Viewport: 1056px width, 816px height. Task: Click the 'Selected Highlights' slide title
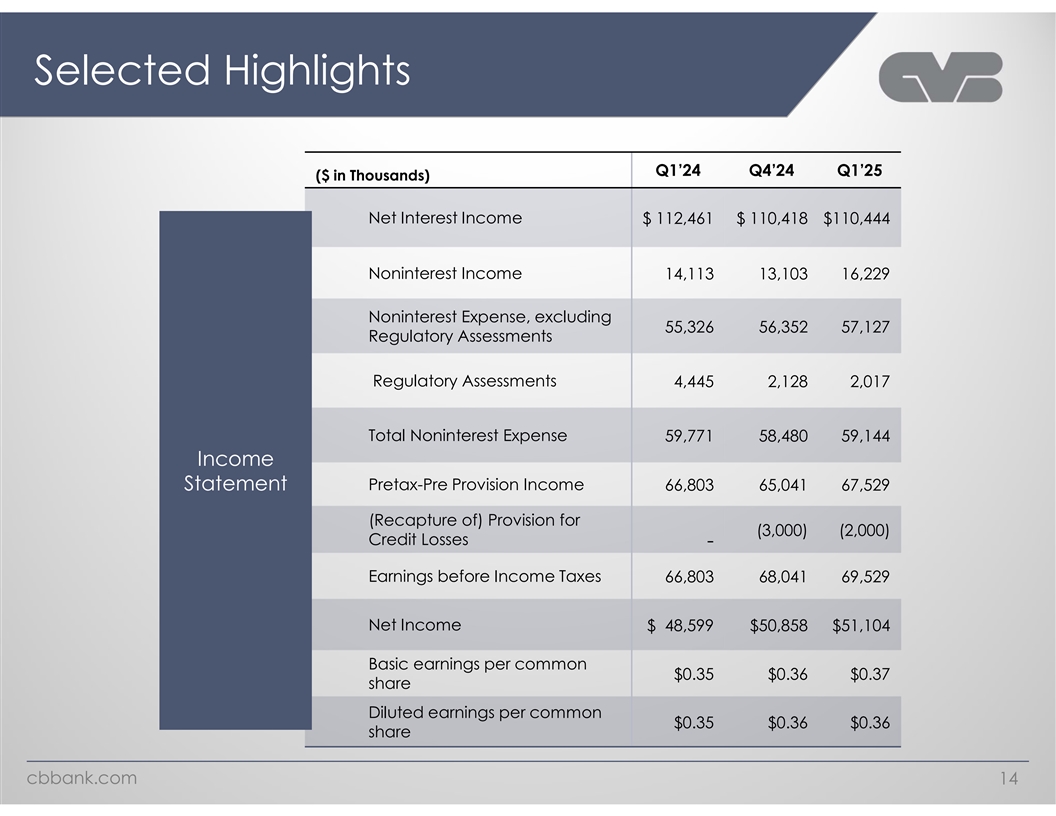222,71
